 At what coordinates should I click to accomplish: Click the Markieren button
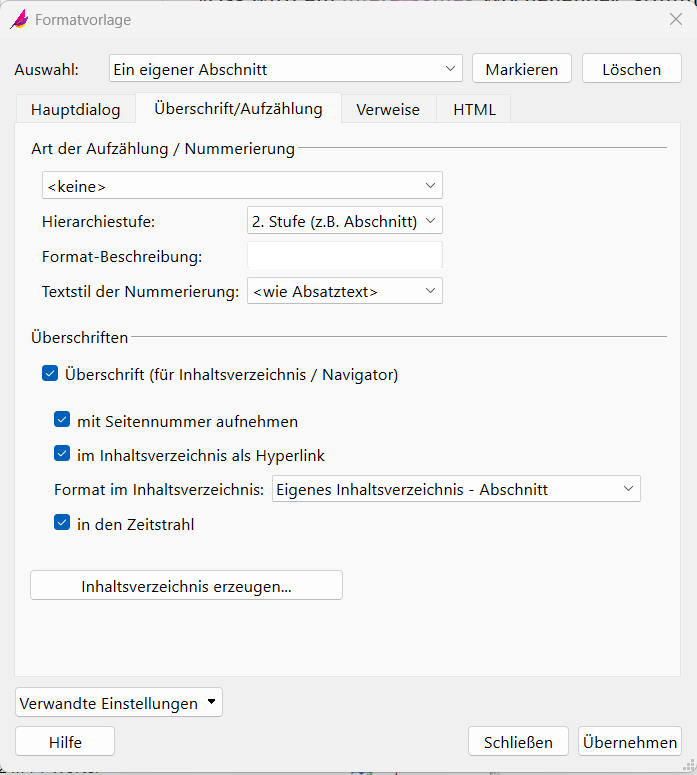(x=521, y=69)
